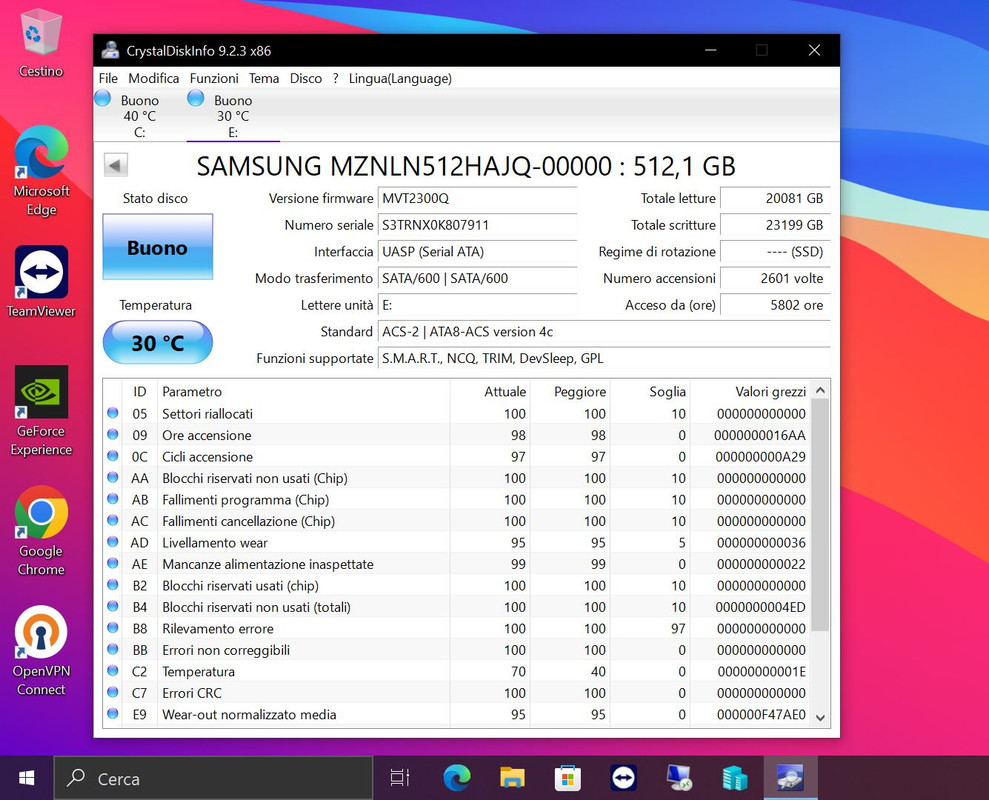Click the serial number field S3TRNX0K807911
989x800 pixels.
[x=477, y=225]
